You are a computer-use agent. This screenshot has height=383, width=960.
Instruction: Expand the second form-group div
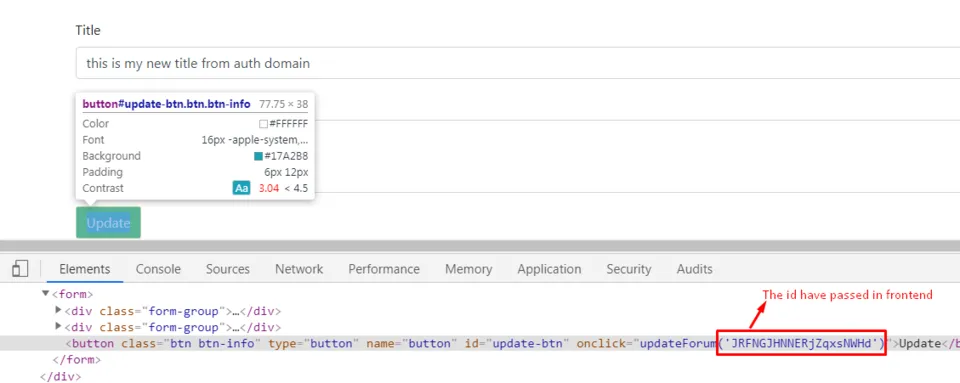click(x=59, y=326)
